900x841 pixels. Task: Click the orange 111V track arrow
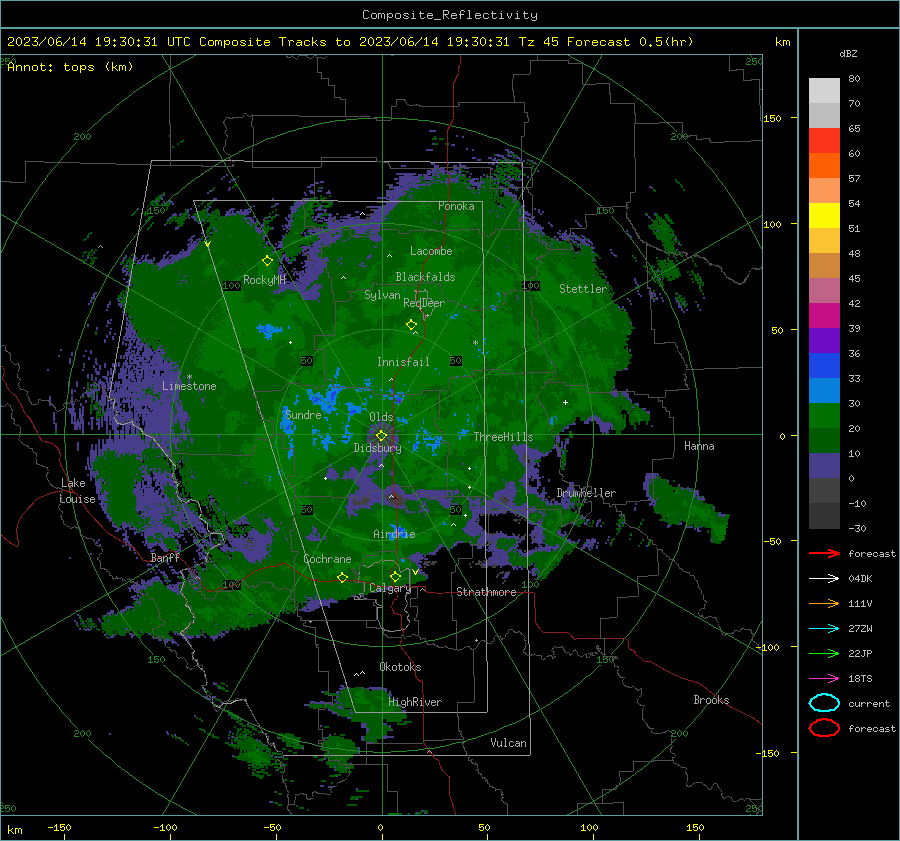824,603
